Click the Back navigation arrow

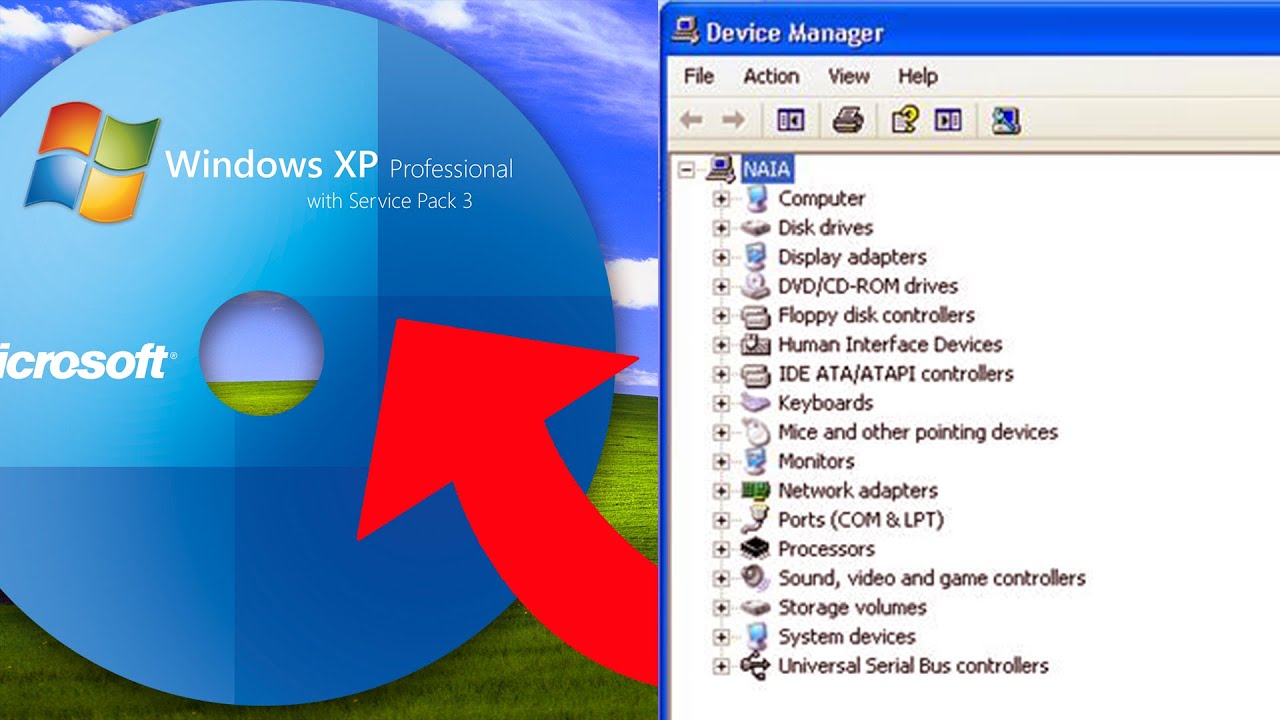click(692, 119)
